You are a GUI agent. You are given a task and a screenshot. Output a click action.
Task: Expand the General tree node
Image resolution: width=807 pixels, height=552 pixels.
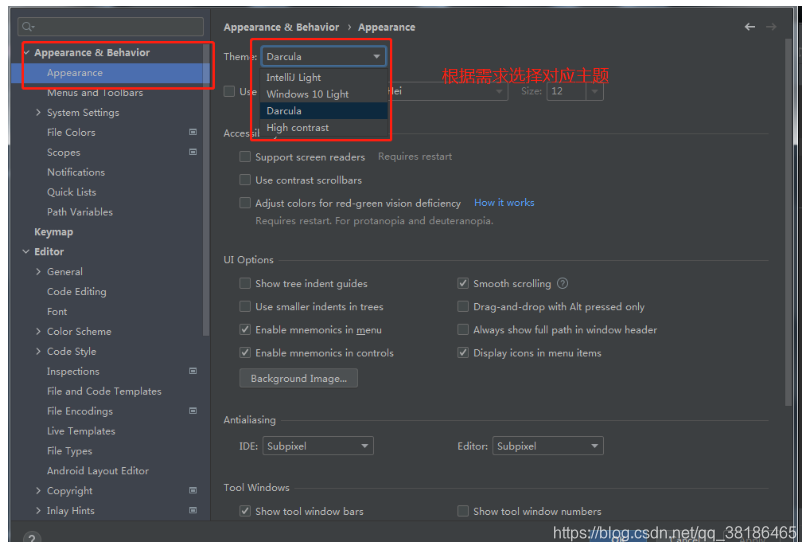[38, 271]
